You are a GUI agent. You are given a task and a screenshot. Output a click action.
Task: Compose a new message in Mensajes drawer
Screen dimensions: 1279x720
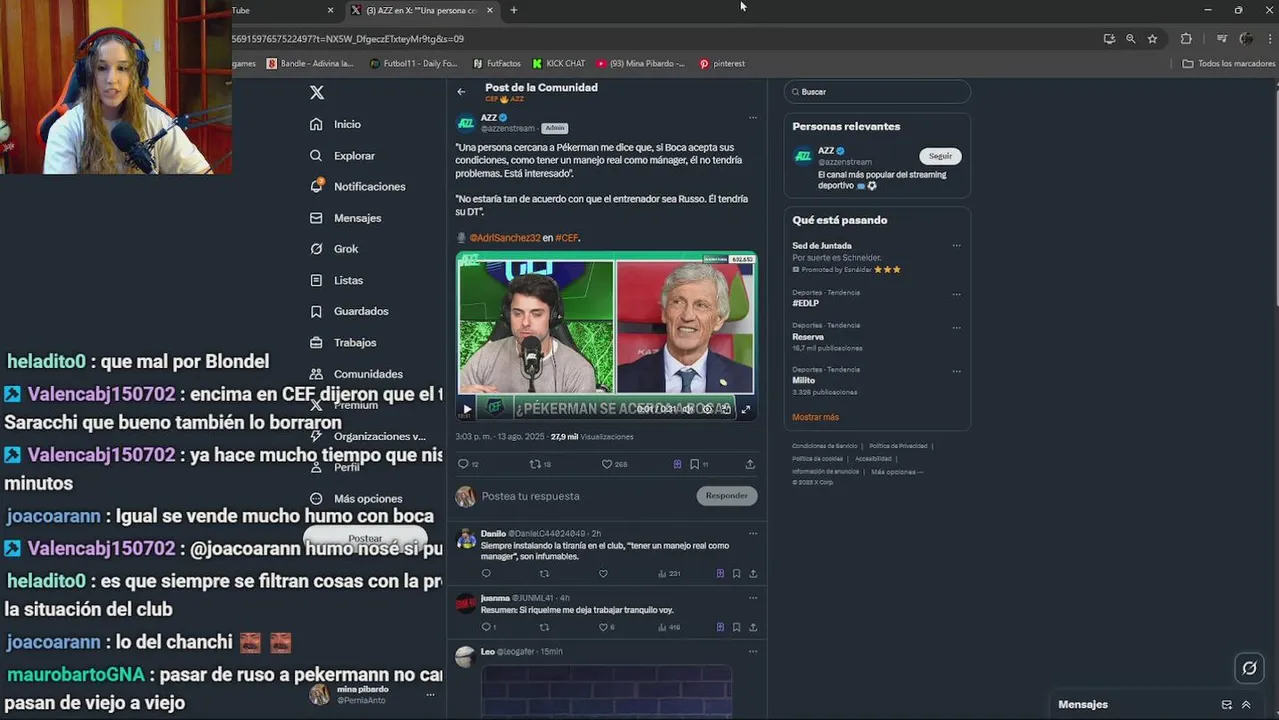coord(1227,705)
